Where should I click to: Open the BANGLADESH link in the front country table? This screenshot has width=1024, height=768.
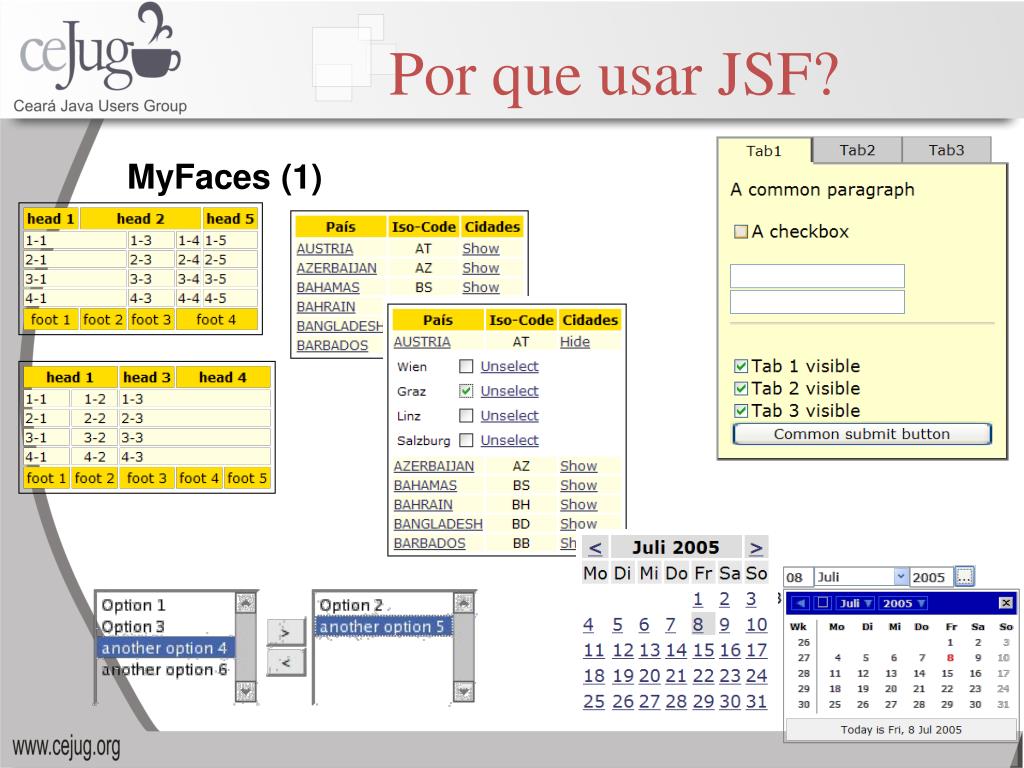tap(438, 524)
